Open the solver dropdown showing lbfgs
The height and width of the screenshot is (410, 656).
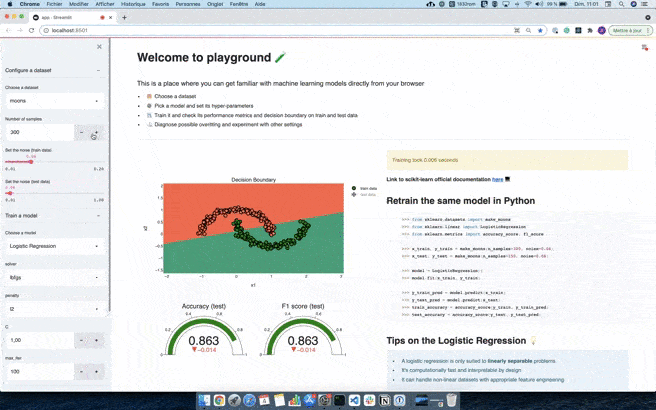(54, 277)
